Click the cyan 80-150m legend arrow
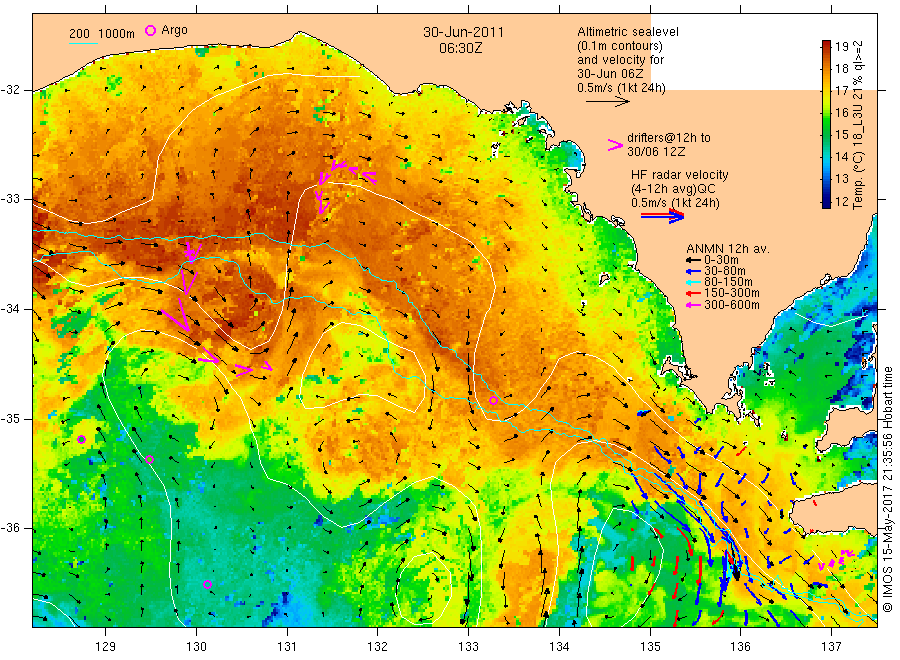 (693, 282)
